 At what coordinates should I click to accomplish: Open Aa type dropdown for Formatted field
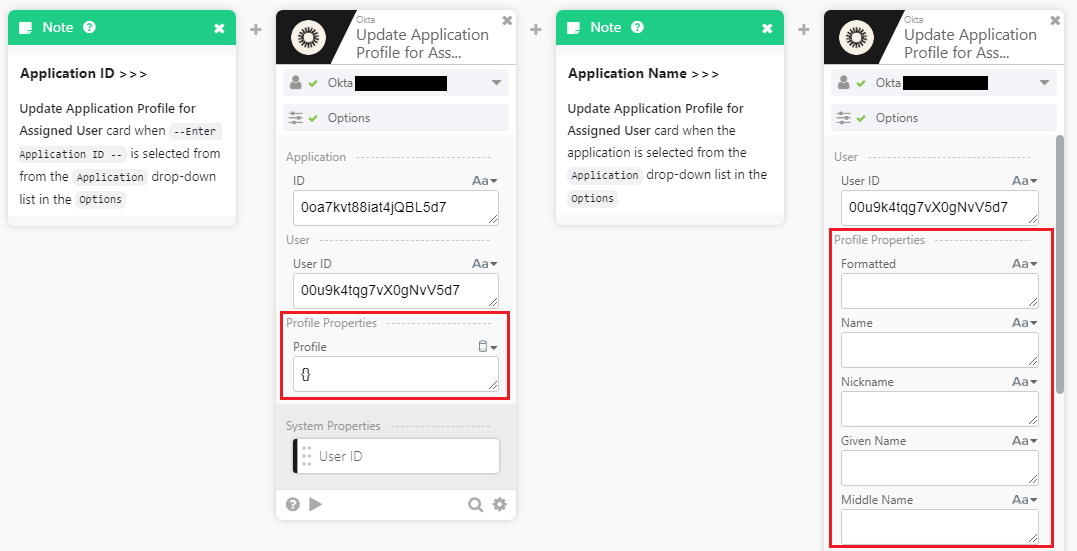point(1025,264)
